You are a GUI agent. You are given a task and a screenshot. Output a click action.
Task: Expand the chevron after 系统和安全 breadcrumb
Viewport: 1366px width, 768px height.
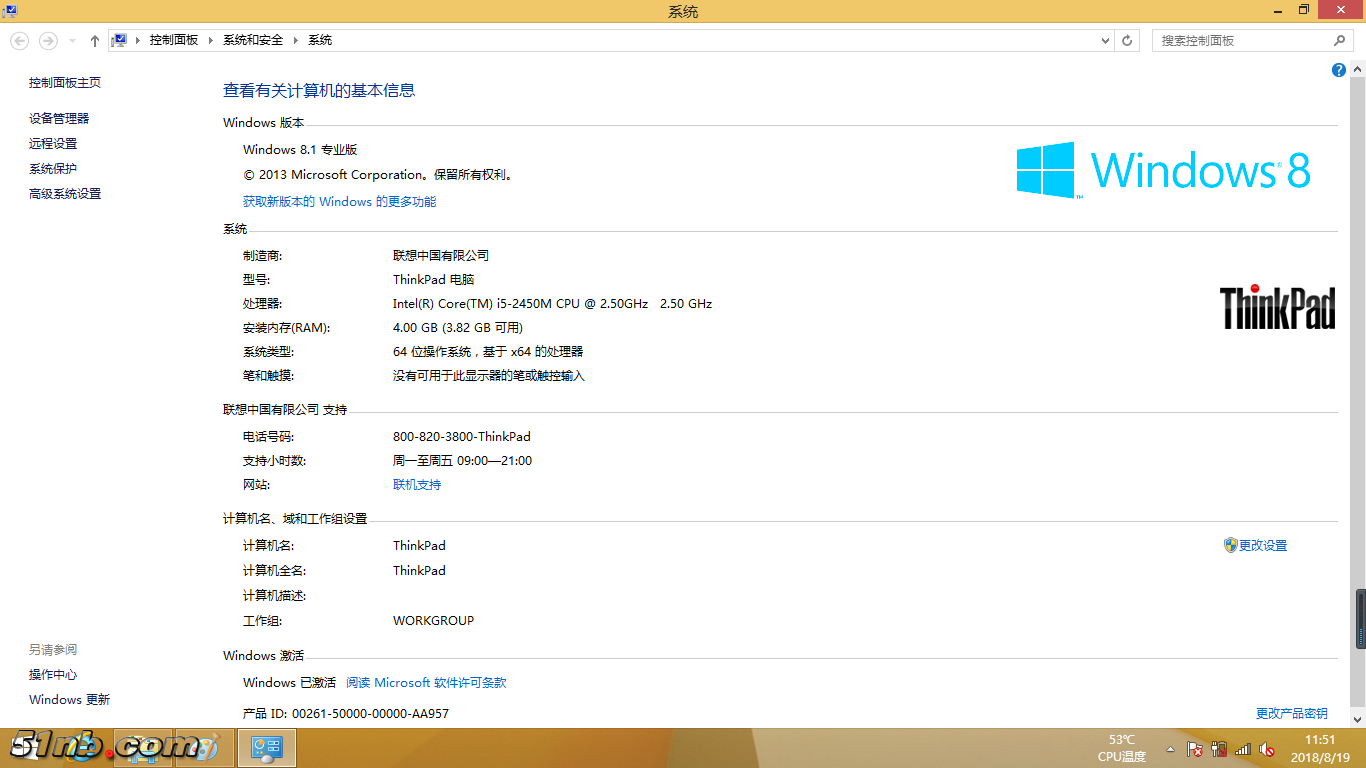[294, 41]
